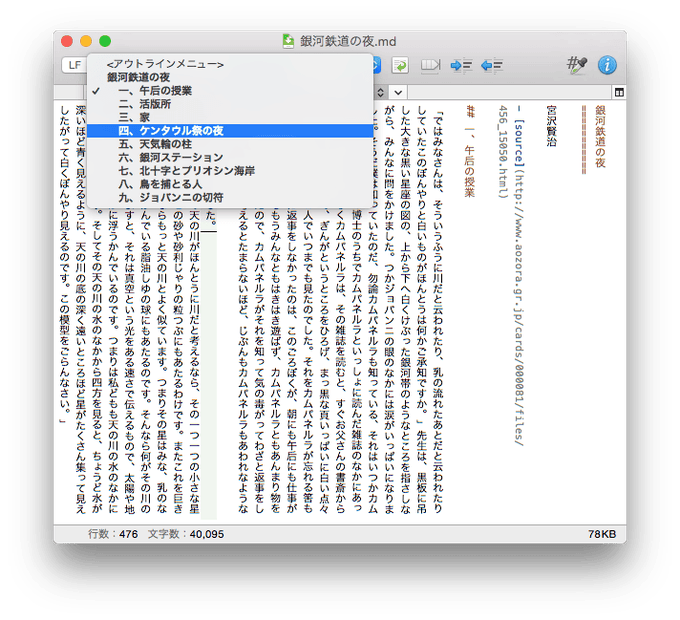Jump to next outline item chevron

click(x=398, y=92)
